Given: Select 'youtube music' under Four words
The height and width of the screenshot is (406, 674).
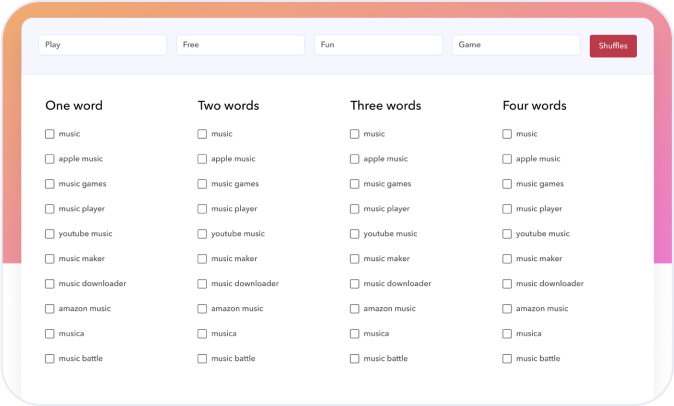Looking at the screenshot, I should pos(507,234).
